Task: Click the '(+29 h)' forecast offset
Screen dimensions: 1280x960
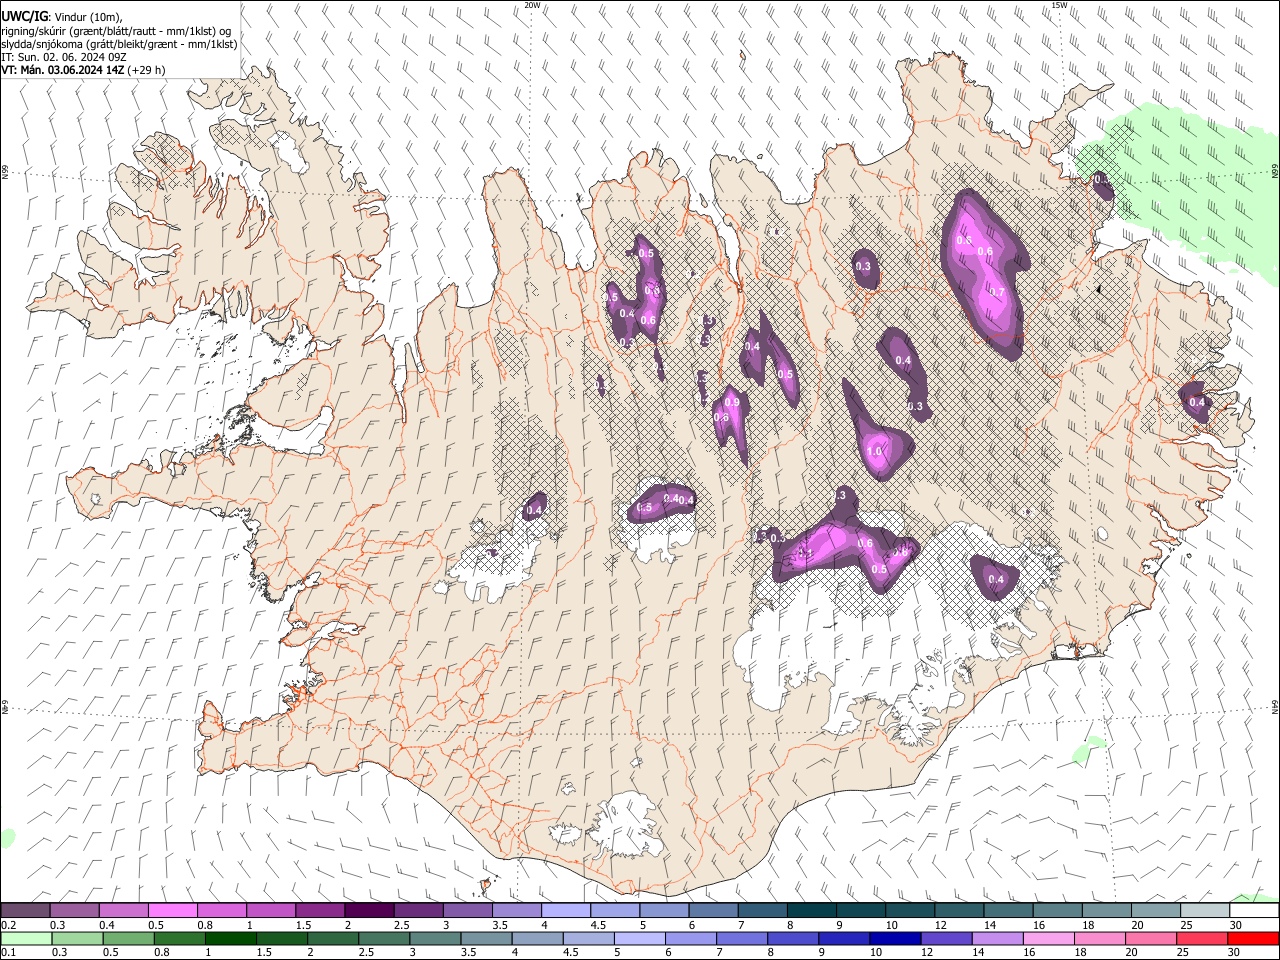Action: (x=147, y=70)
